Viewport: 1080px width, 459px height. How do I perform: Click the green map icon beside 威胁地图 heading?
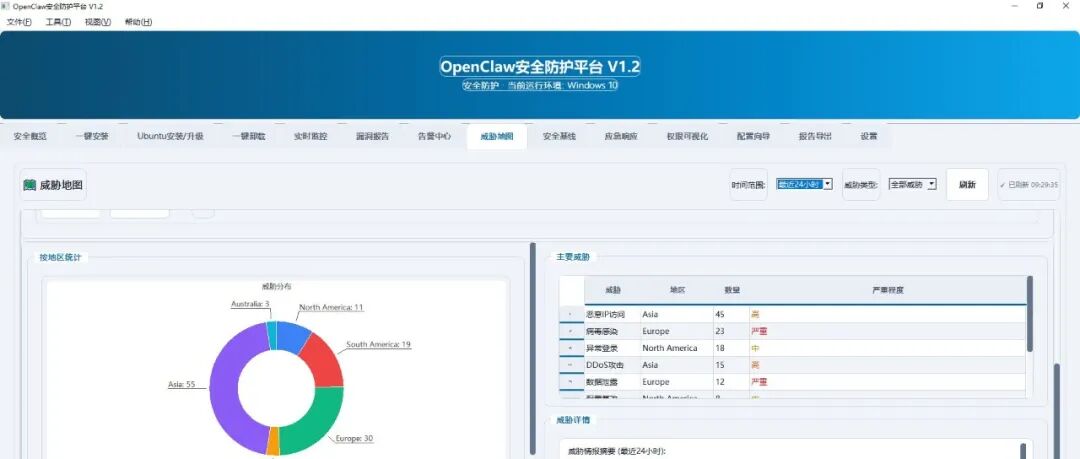click(x=30, y=185)
